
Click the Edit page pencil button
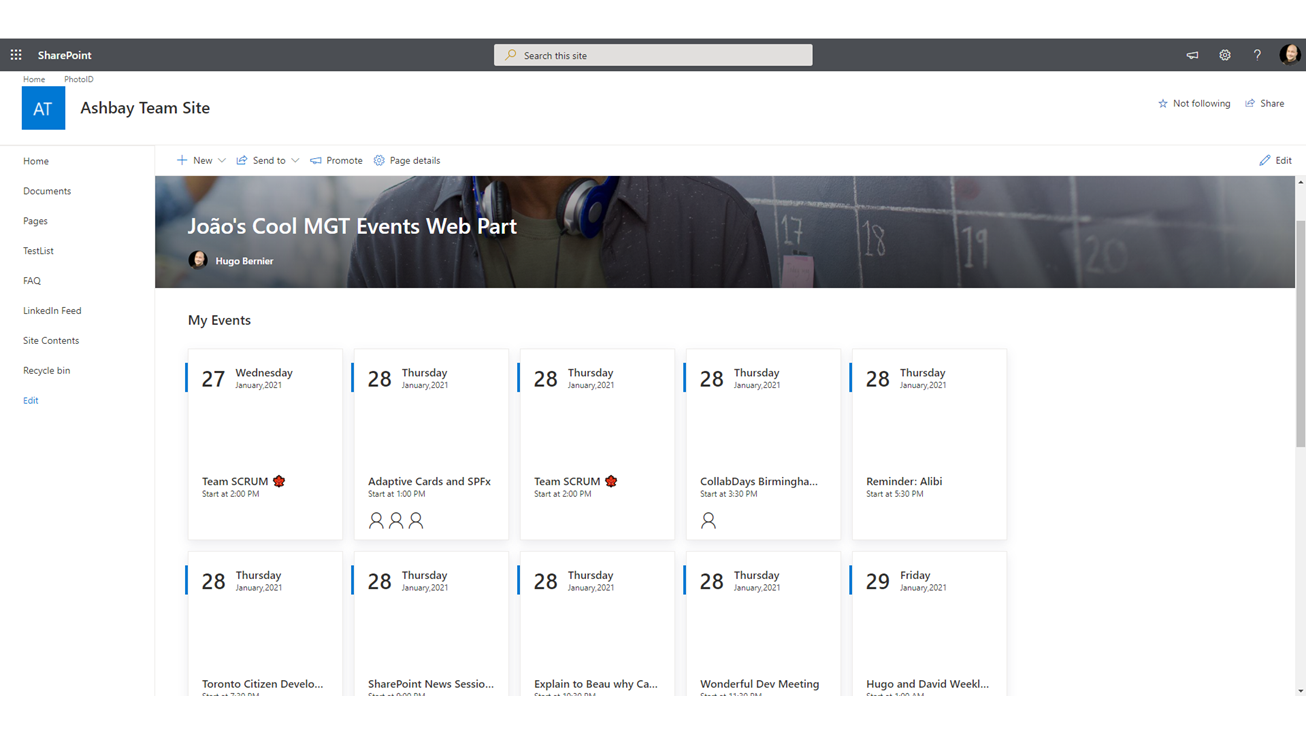pyautogui.click(x=1275, y=160)
